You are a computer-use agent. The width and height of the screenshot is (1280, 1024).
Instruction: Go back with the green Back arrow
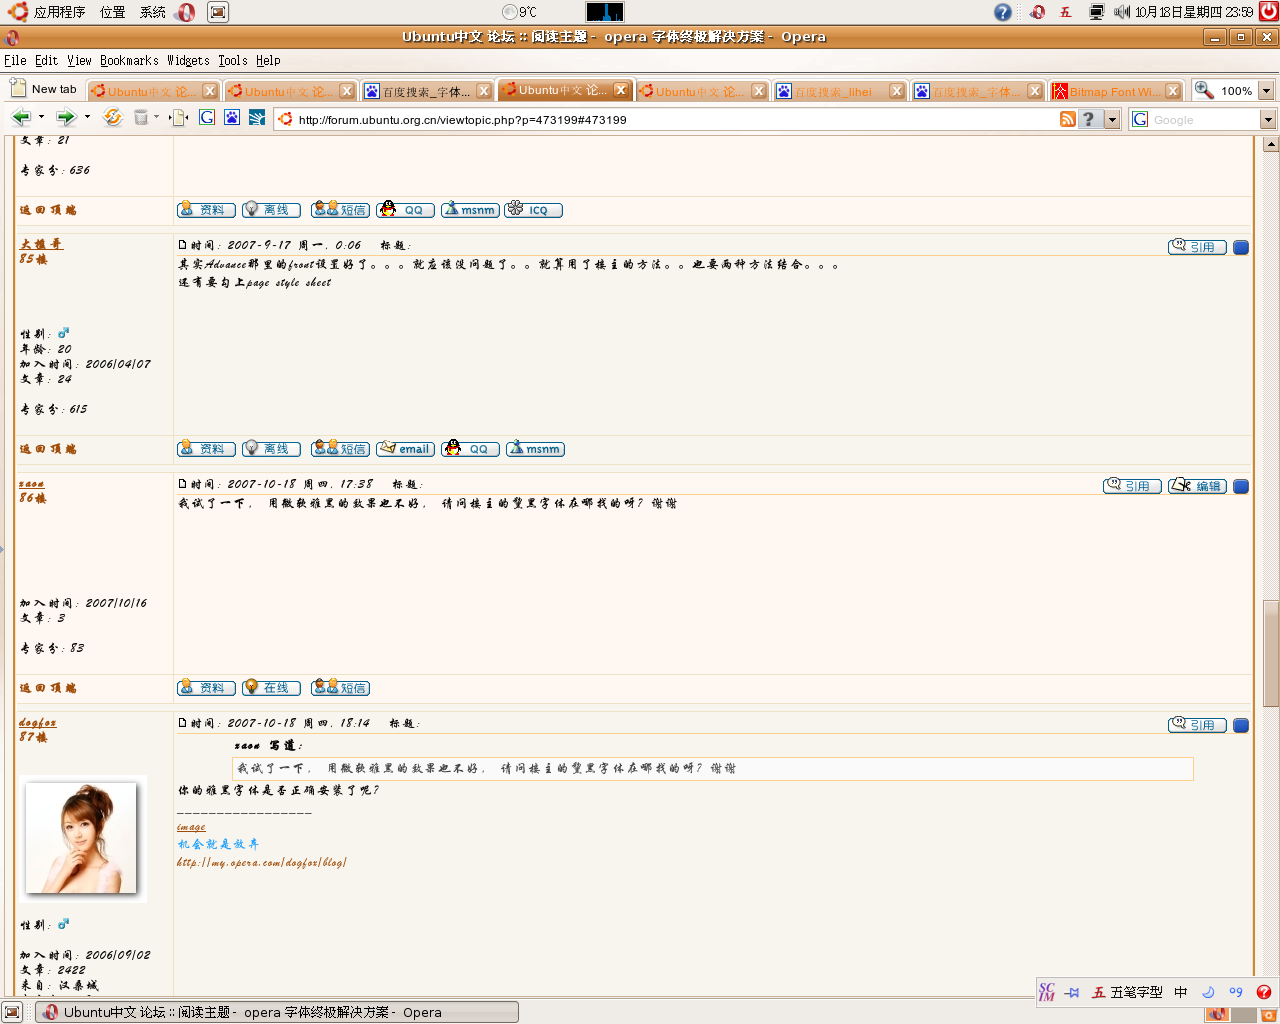tap(21, 118)
